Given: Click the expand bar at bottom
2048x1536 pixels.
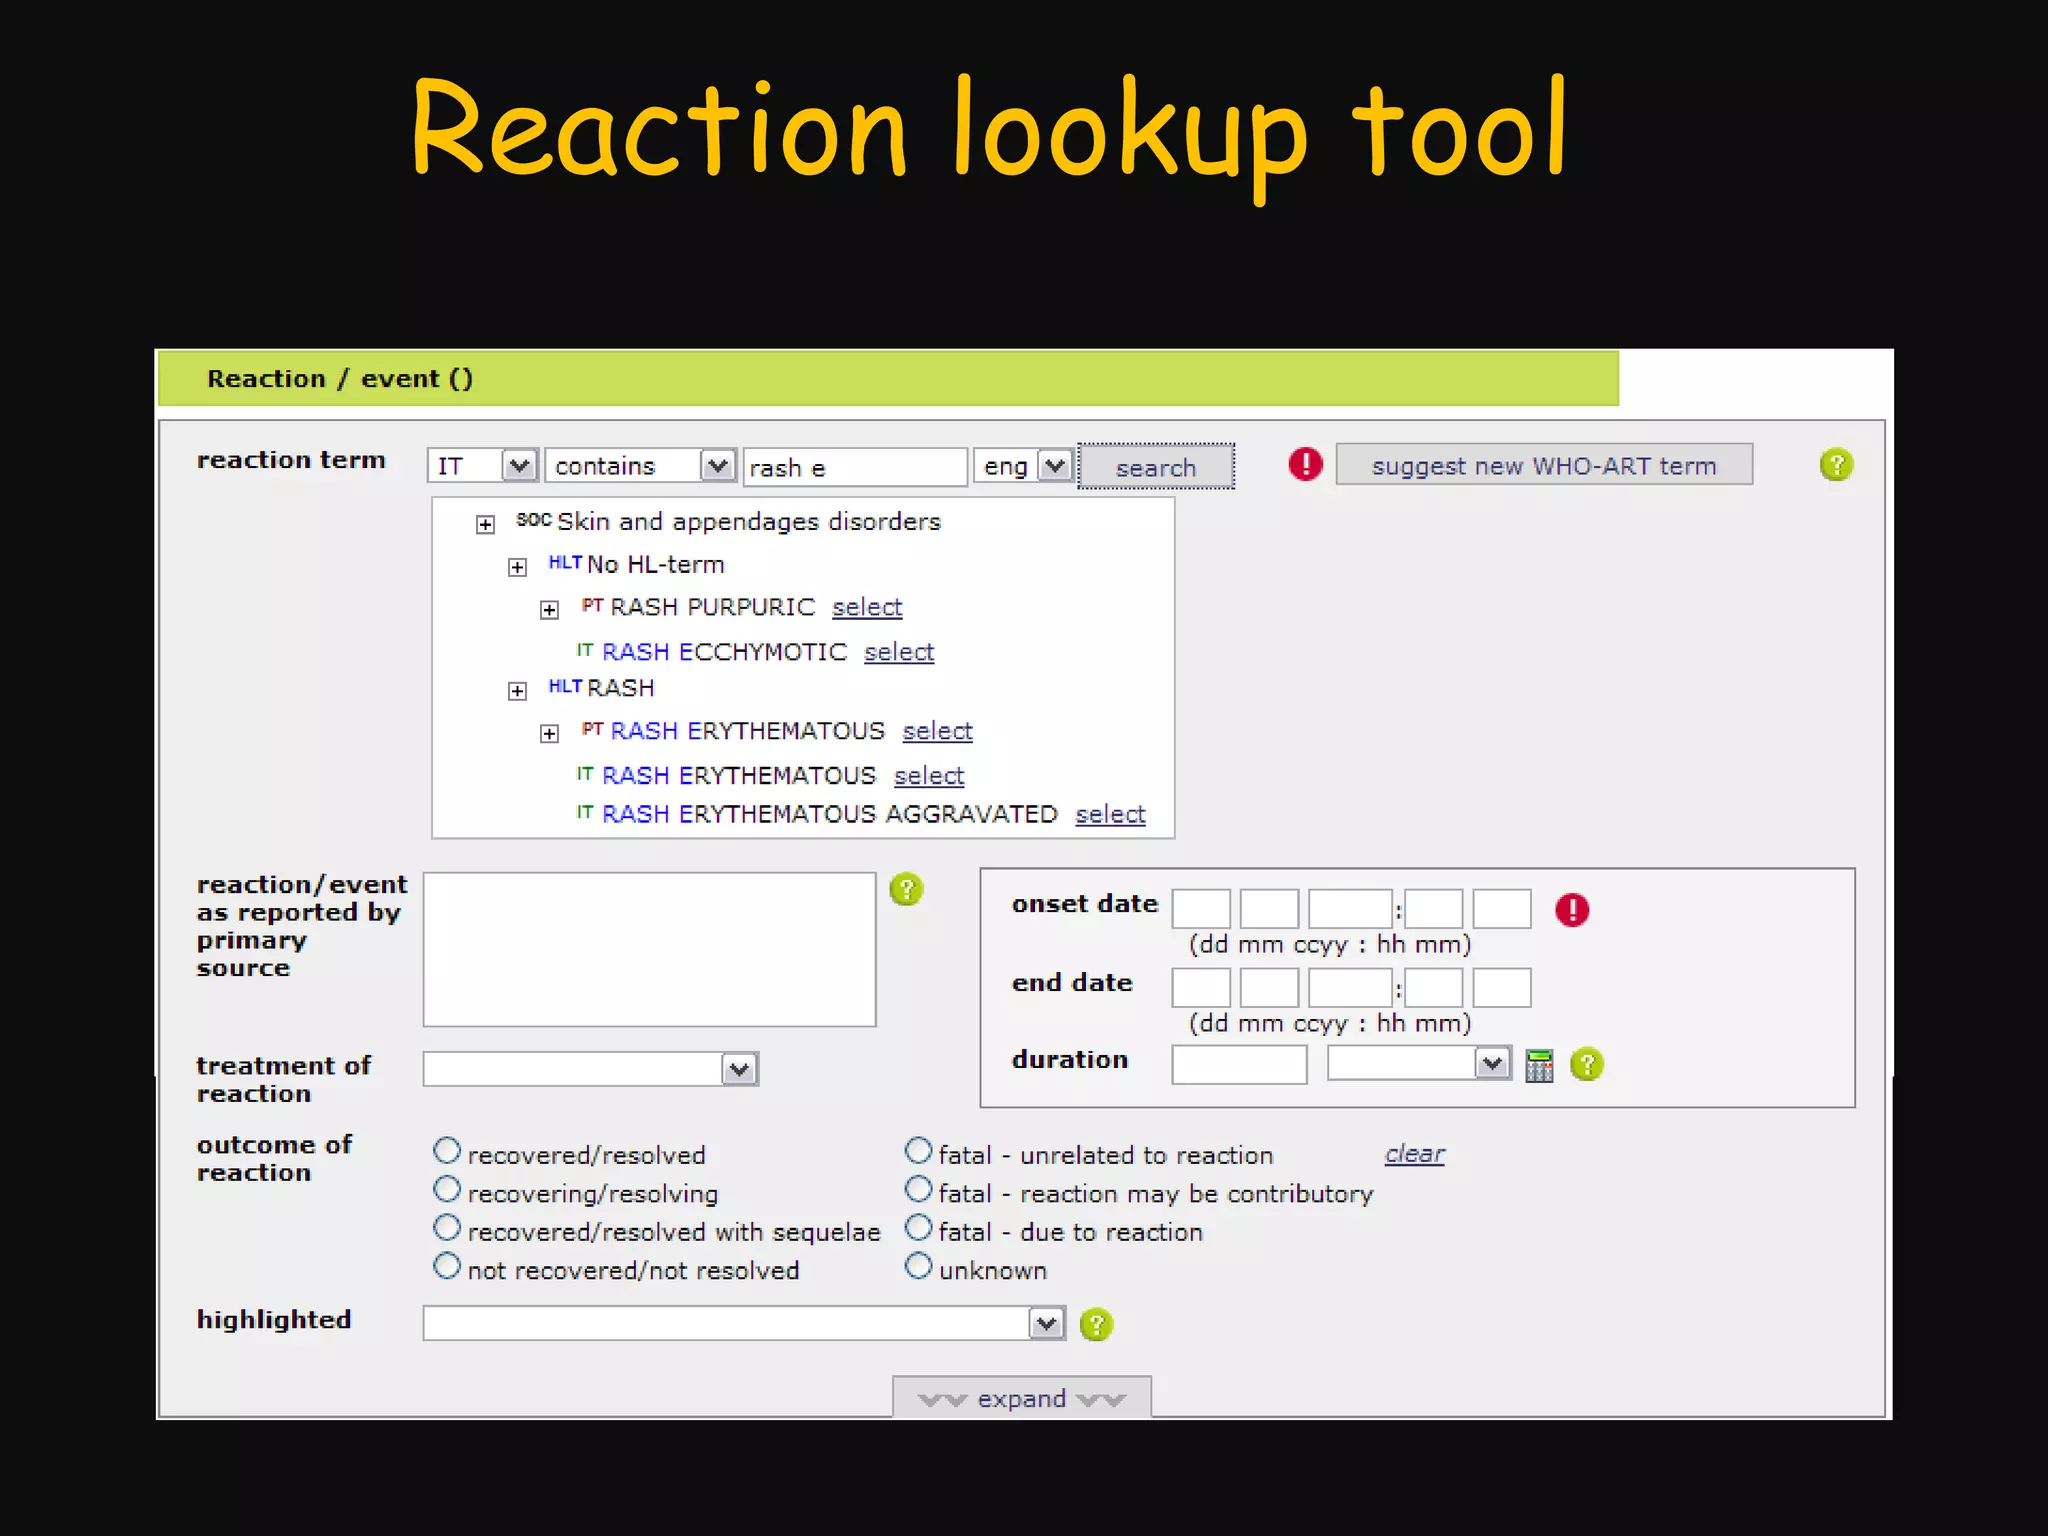Looking at the screenshot, I should tap(1021, 1398).
